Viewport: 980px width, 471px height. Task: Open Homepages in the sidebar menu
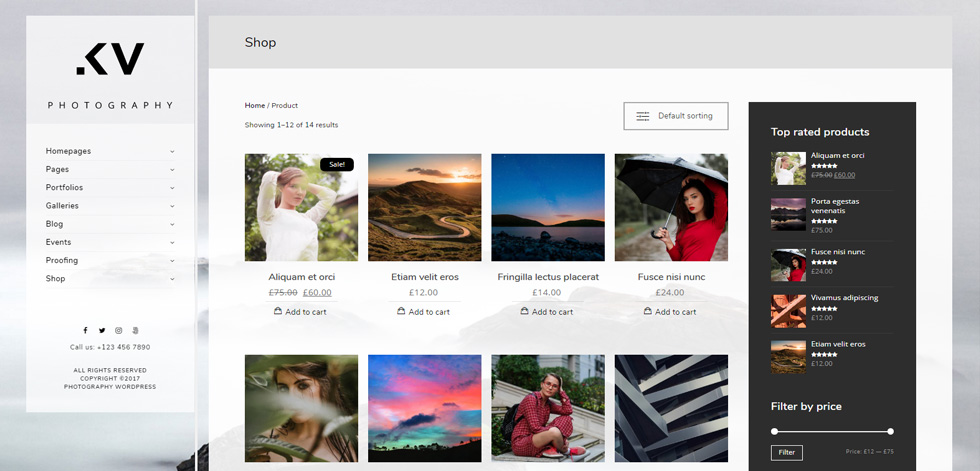(x=68, y=151)
